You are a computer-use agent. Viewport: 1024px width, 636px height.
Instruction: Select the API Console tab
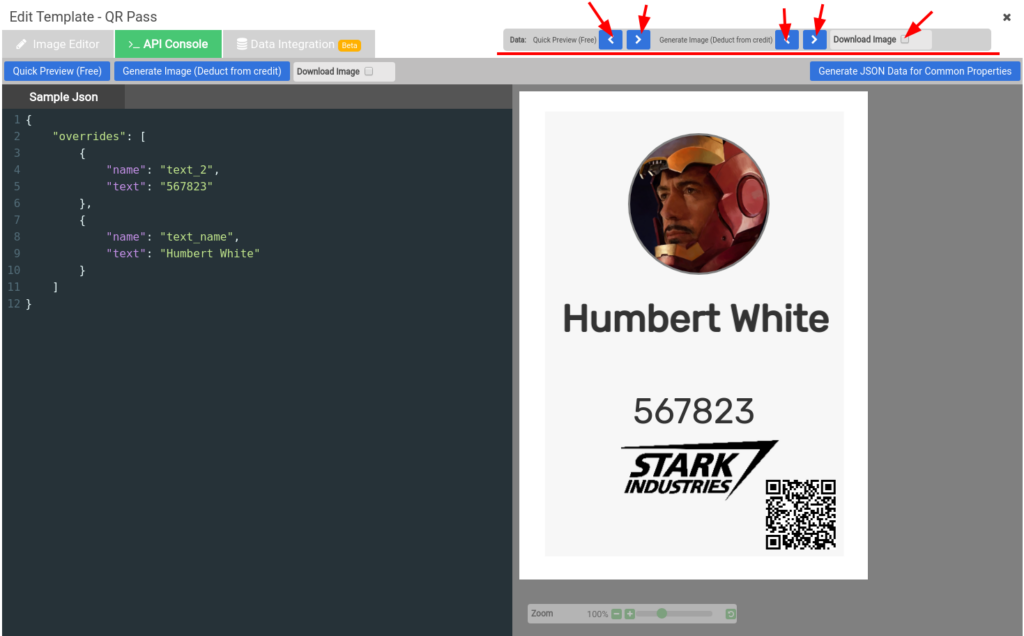(168, 44)
